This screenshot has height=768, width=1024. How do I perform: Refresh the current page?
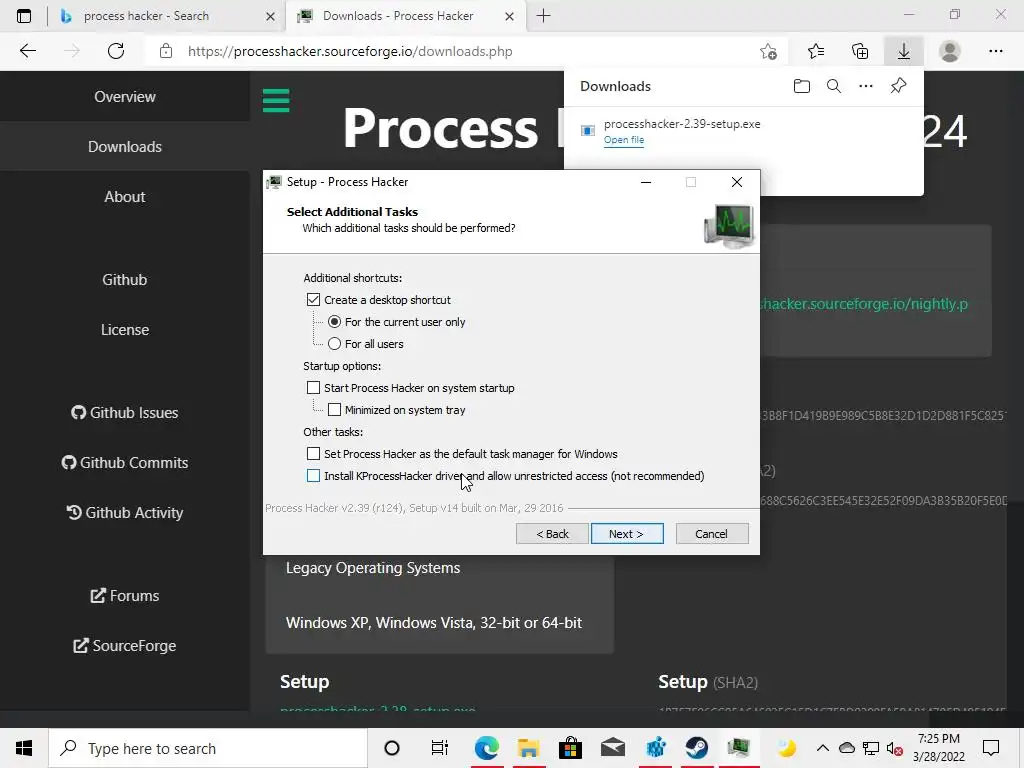point(116,52)
